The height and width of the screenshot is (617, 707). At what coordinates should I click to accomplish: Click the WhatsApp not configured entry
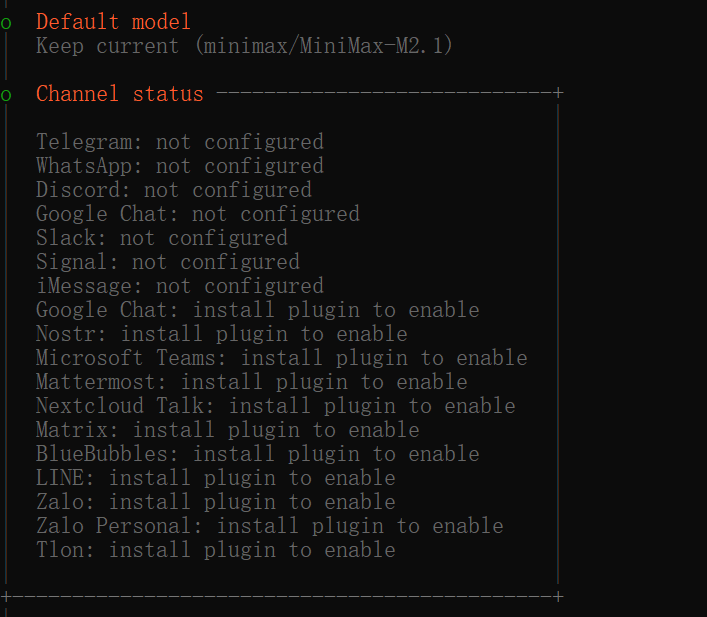(x=180, y=166)
